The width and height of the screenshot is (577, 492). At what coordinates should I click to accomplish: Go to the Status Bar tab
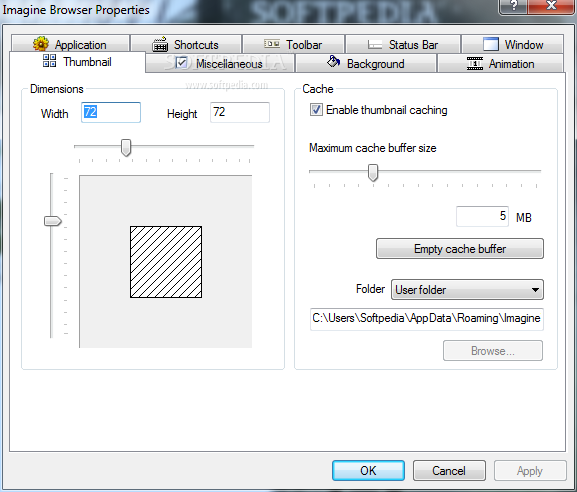pos(403,44)
